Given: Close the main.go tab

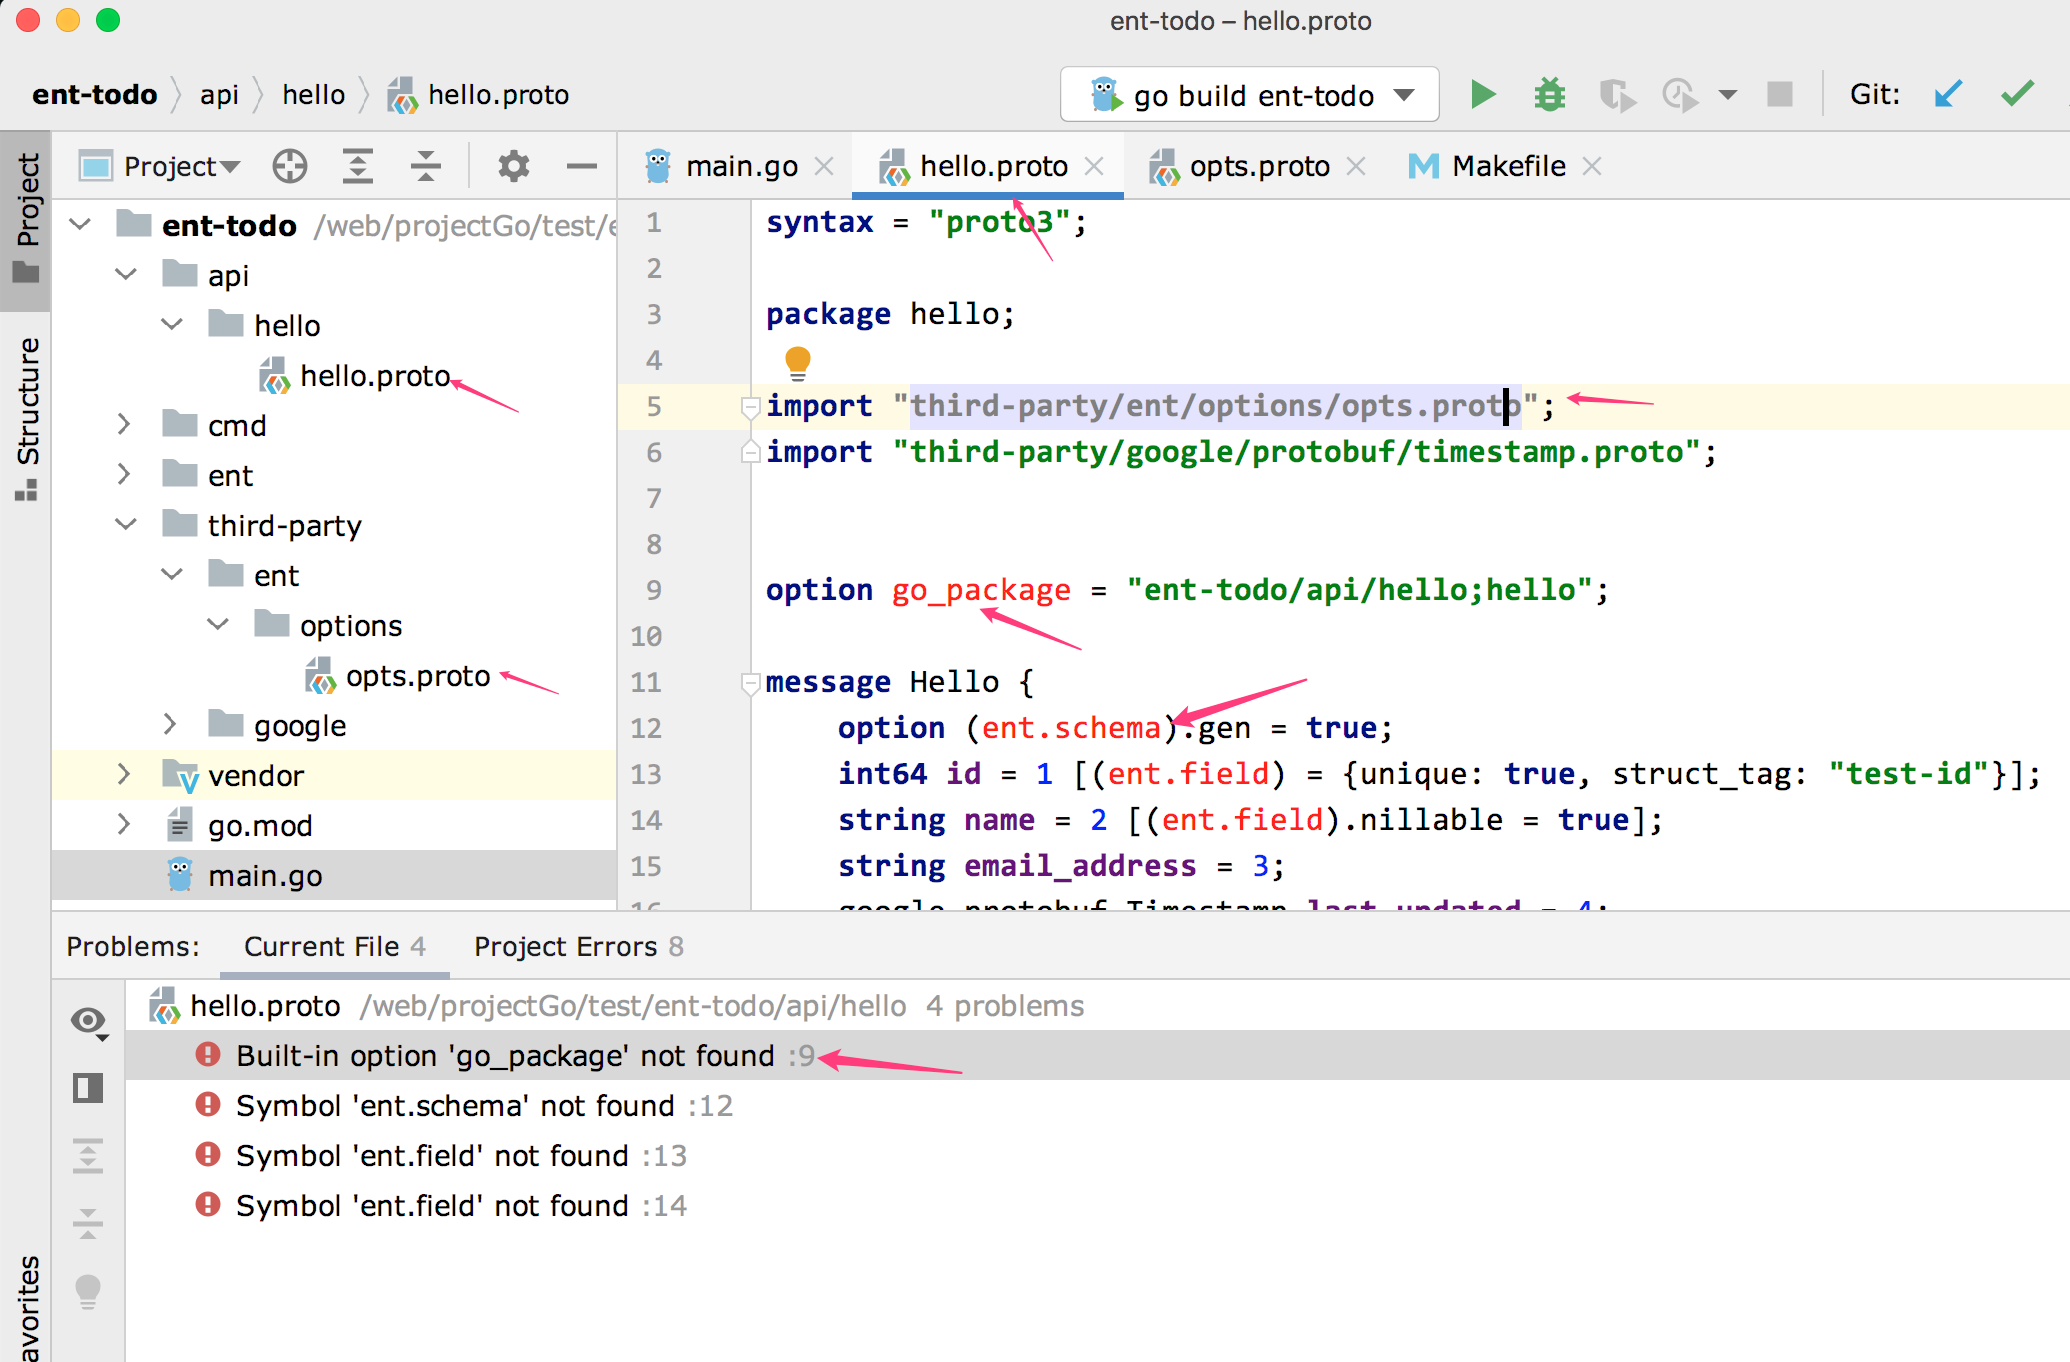Looking at the screenshot, I should (824, 166).
